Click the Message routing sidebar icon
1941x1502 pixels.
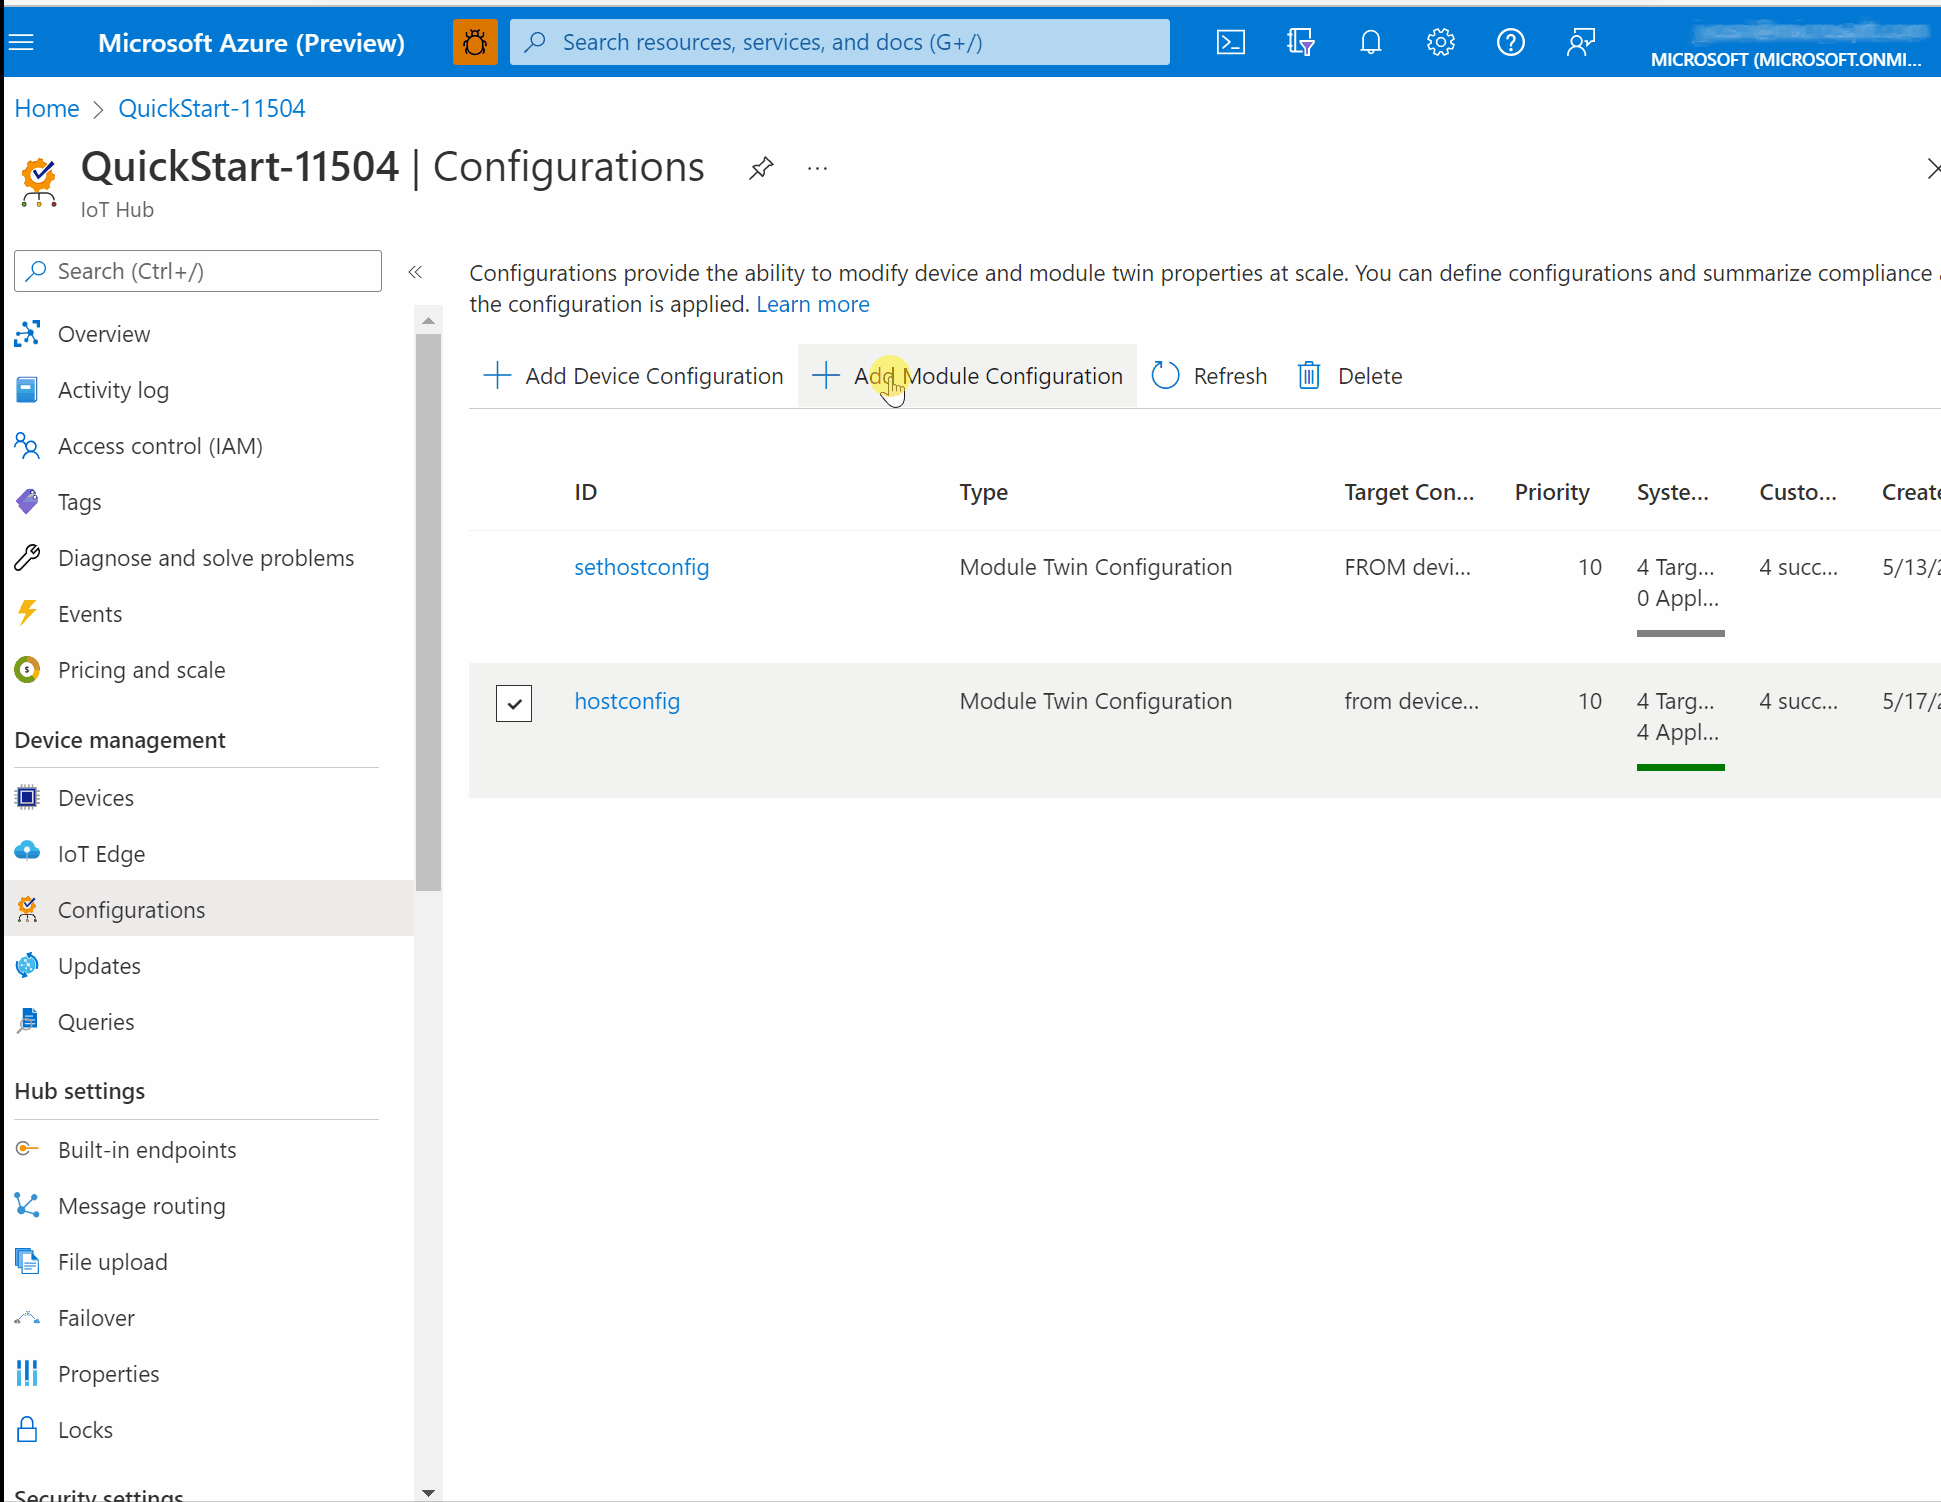click(27, 1206)
